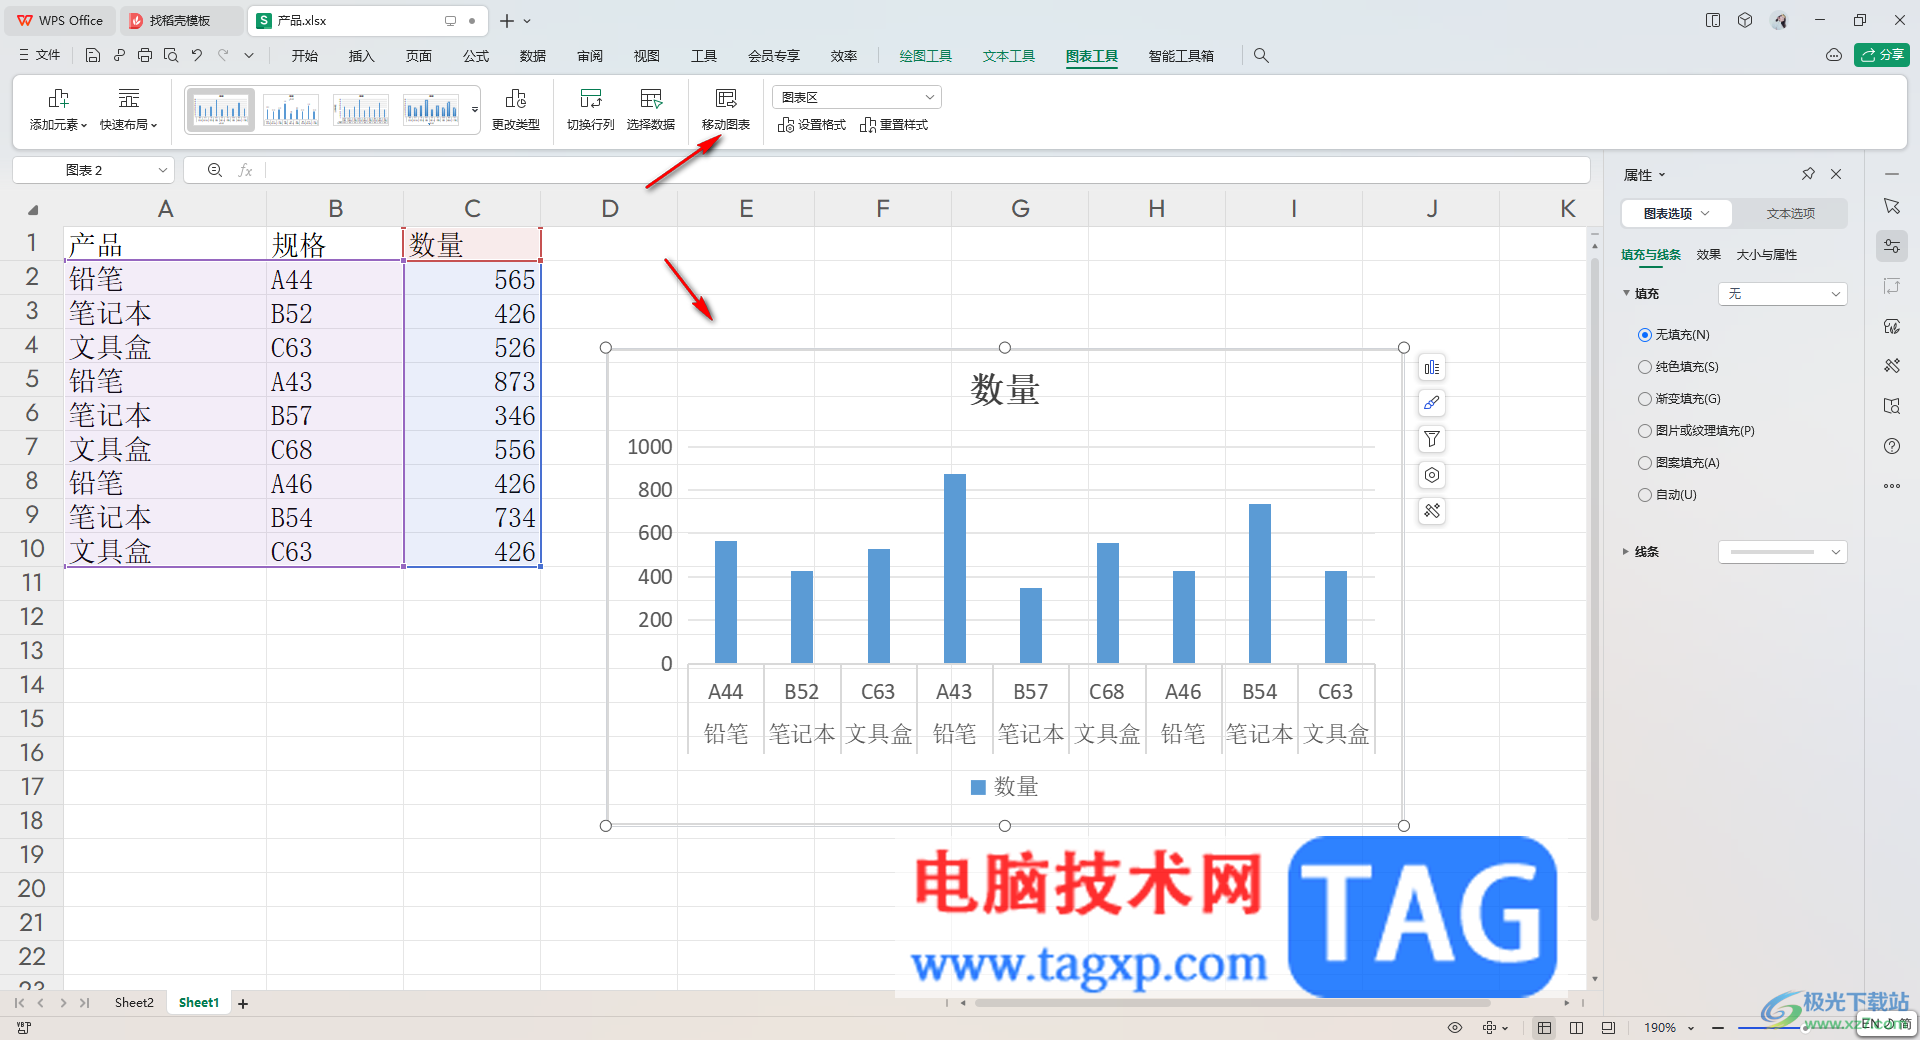The height and width of the screenshot is (1040, 1920).
Task: Click Reset Style (重置样式) button
Action: 894,125
